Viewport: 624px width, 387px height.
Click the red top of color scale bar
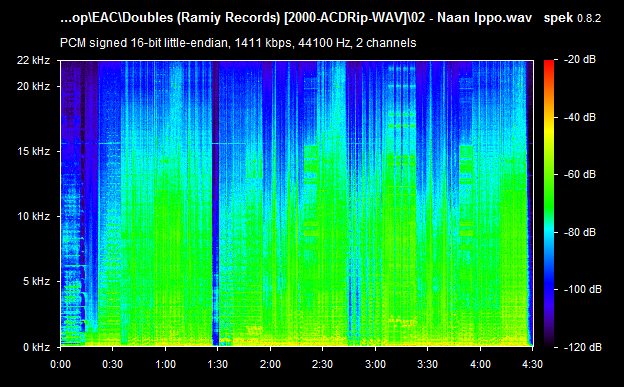pyautogui.click(x=549, y=63)
